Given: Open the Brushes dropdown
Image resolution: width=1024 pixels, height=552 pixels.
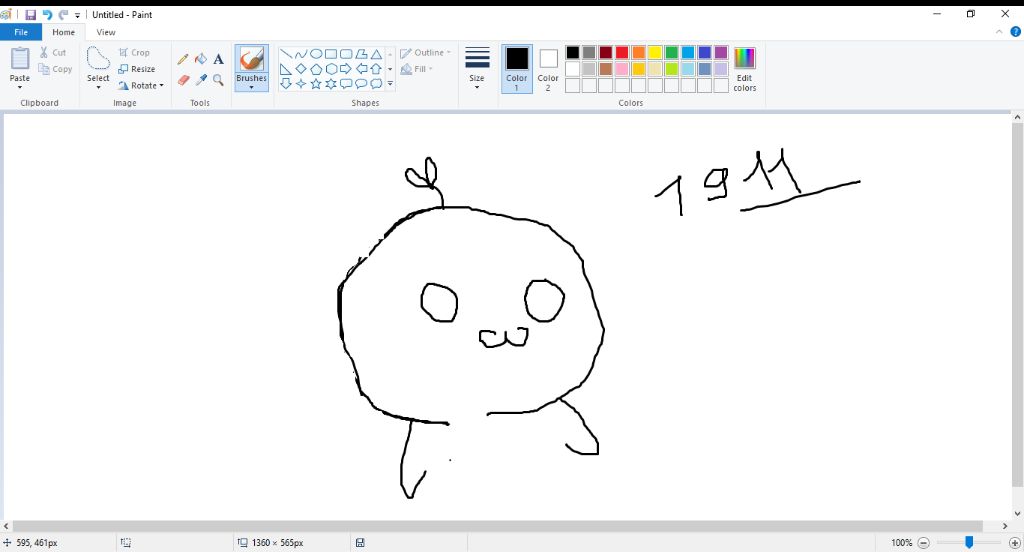Looking at the screenshot, I should [x=252, y=82].
